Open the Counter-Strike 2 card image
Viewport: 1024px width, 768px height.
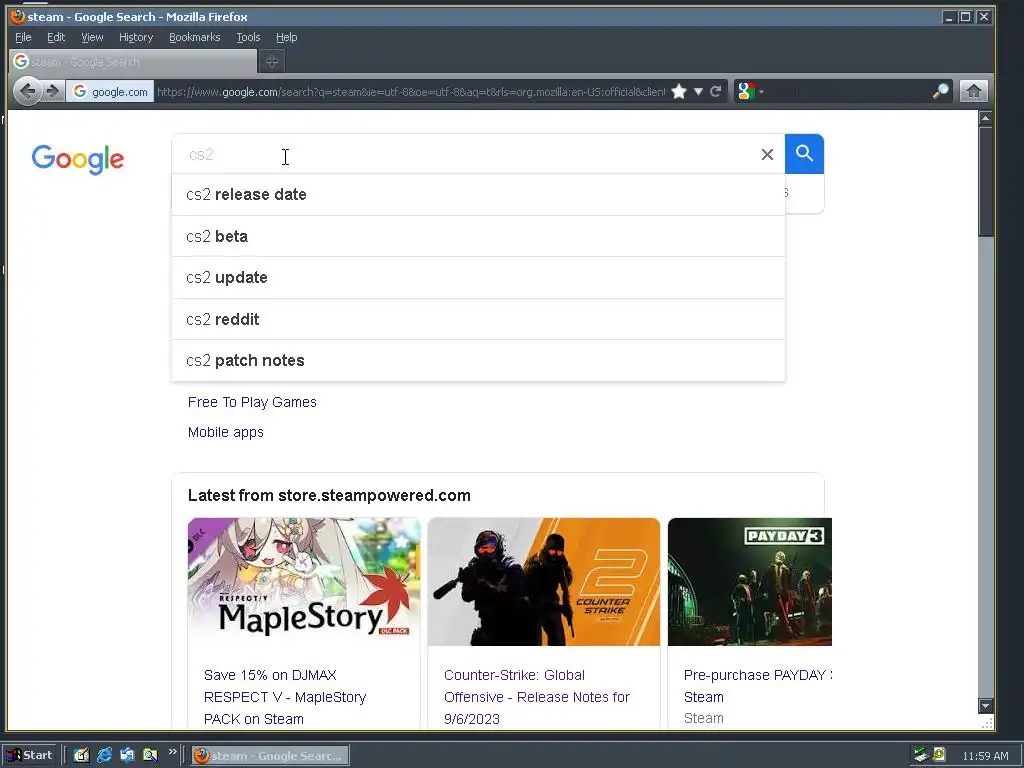[543, 582]
